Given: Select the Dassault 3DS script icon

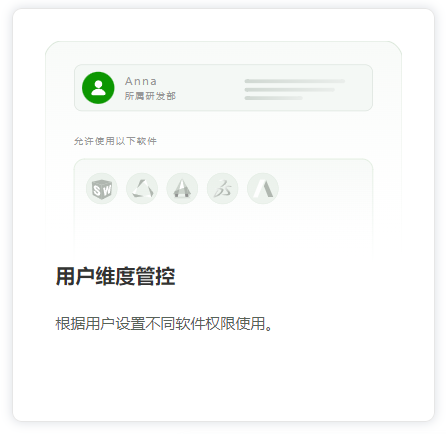Looking at the screenshot, I should [x=223, y=189].
